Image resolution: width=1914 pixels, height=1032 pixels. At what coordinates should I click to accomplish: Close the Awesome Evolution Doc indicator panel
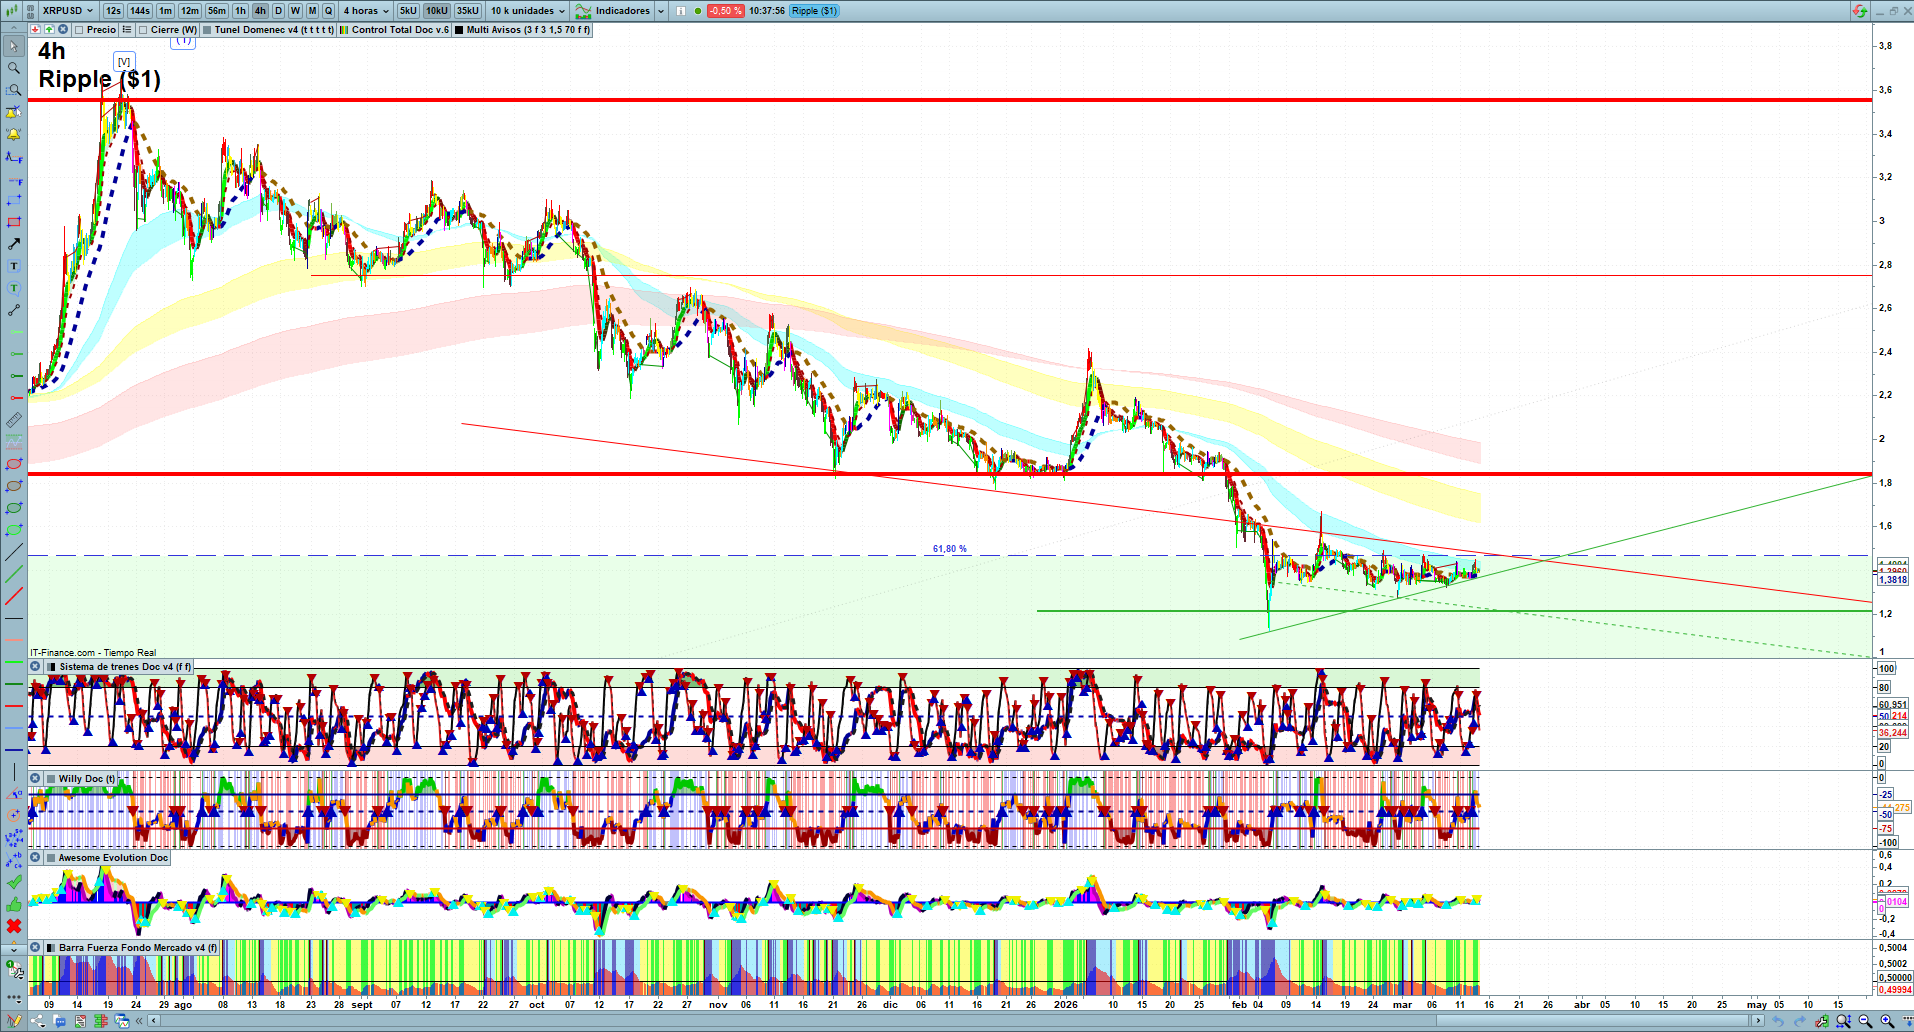35,858
